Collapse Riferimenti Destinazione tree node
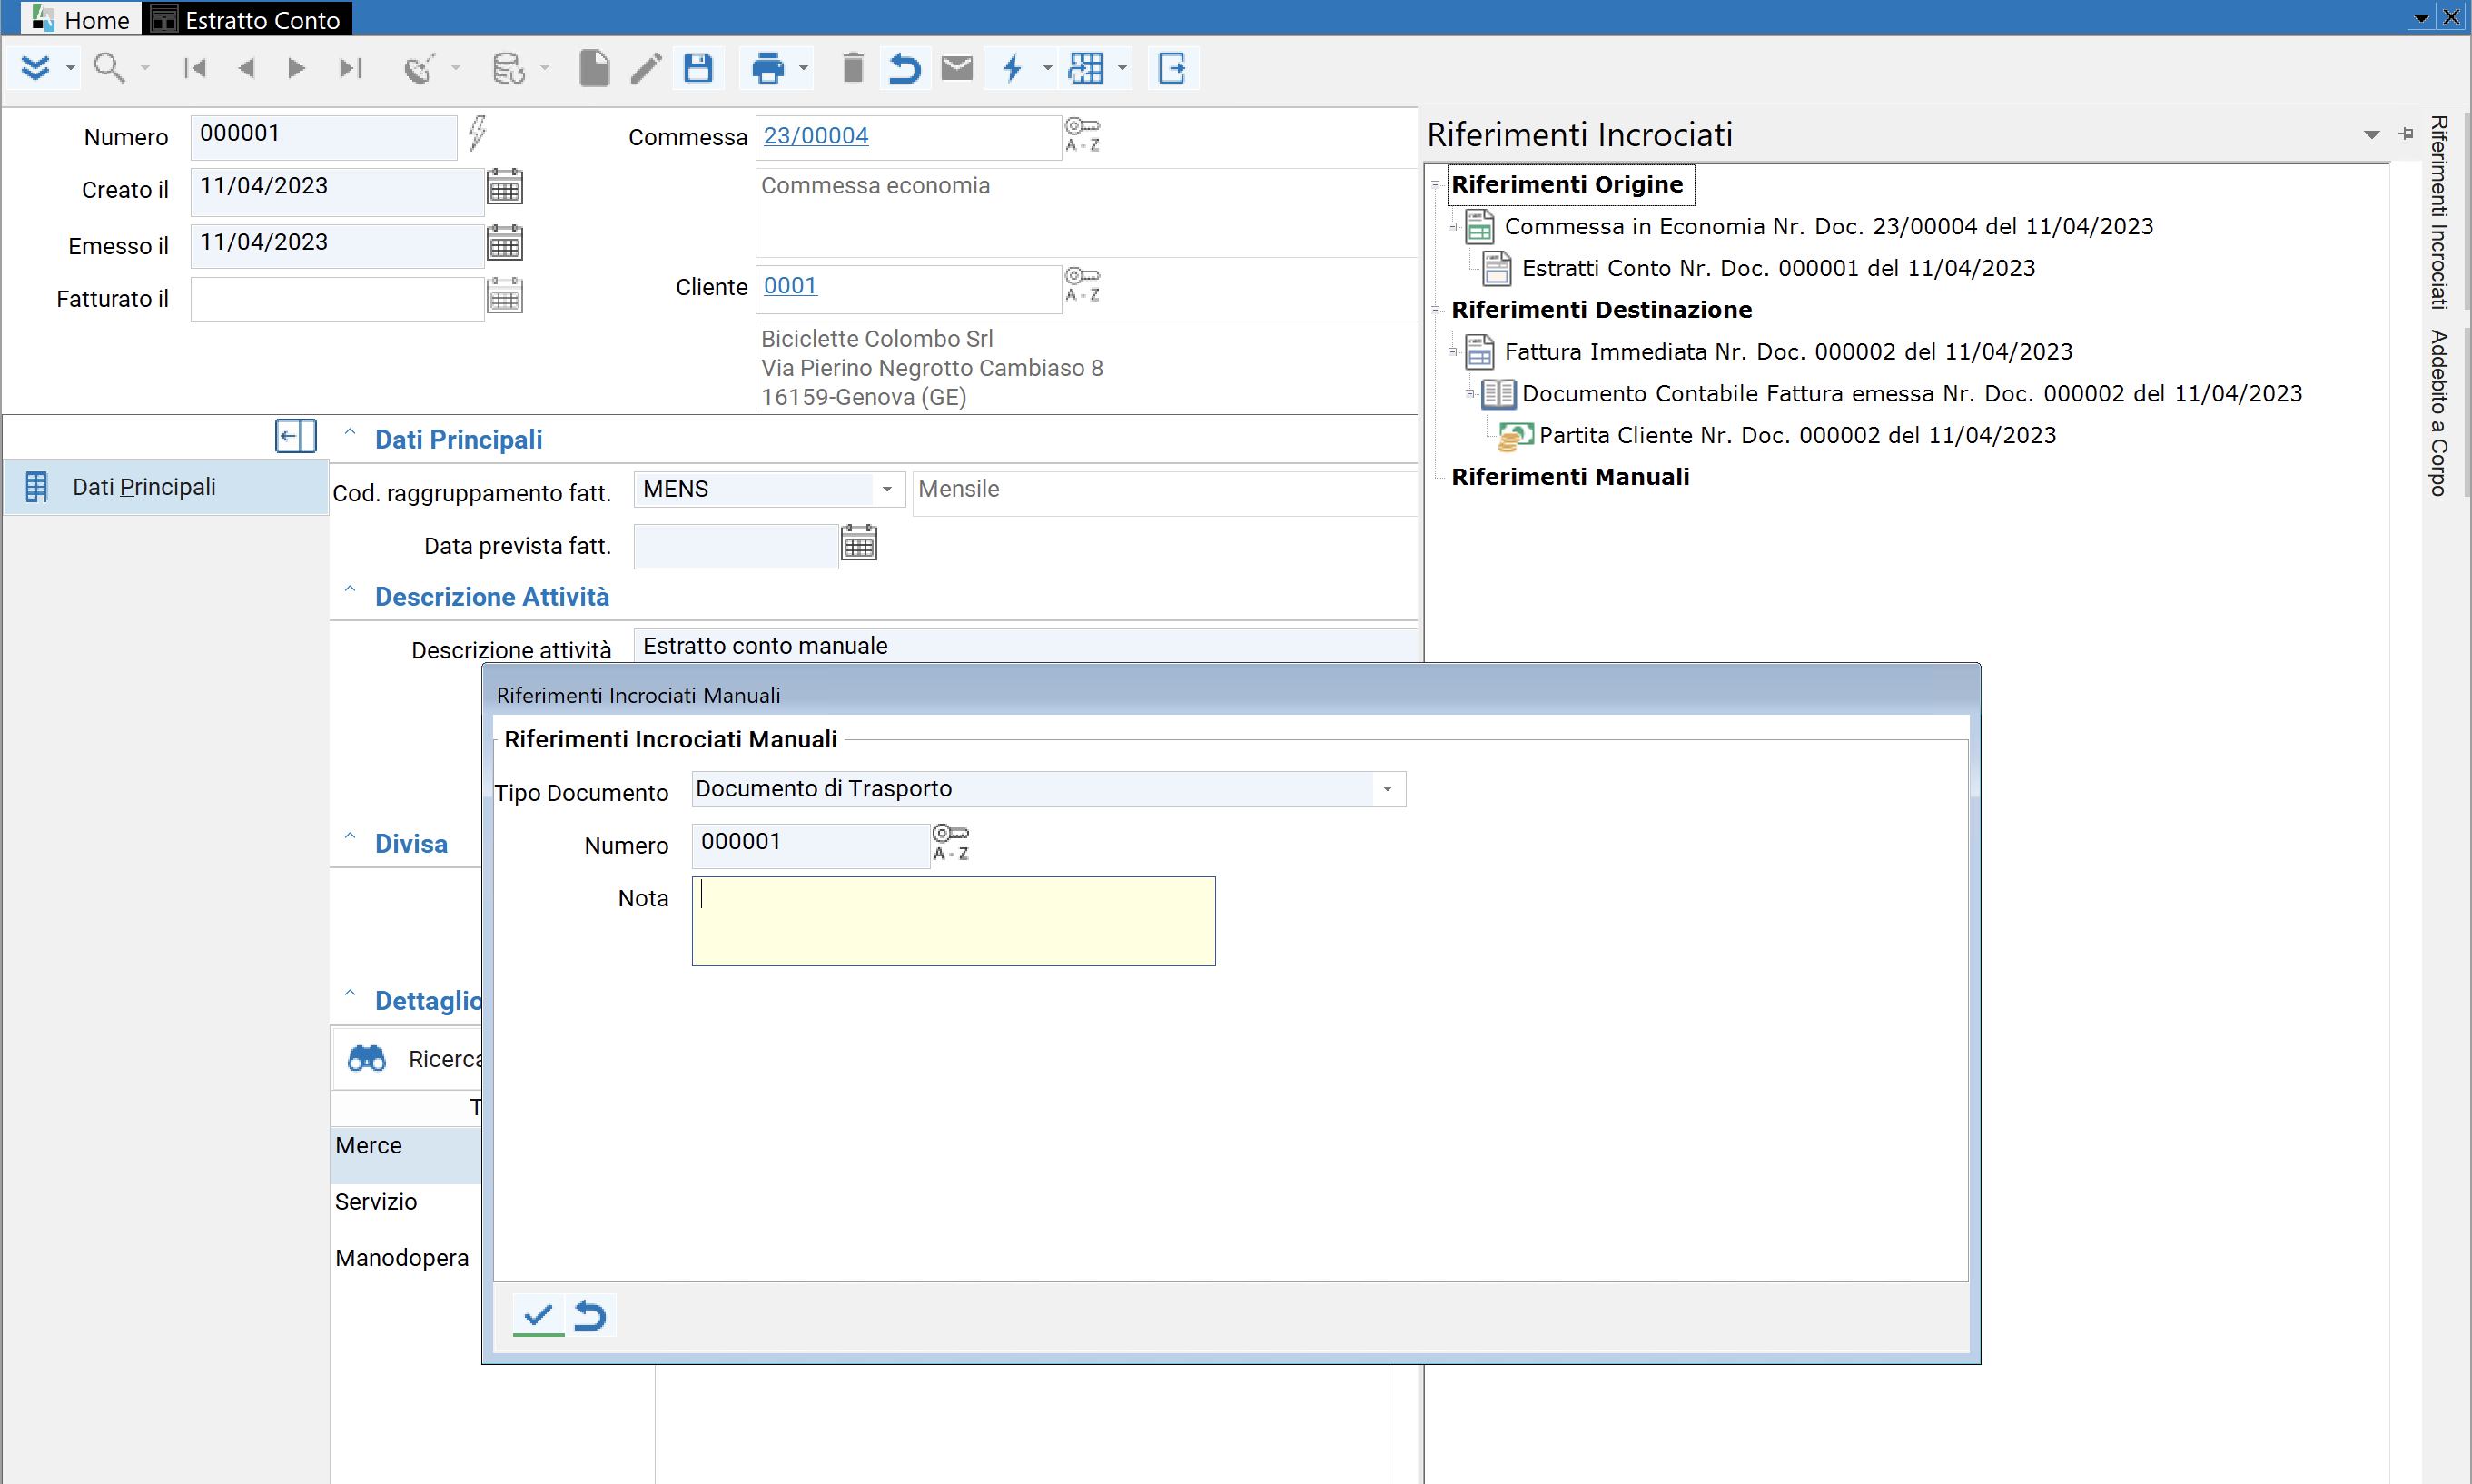 (x=1436, y=309)
